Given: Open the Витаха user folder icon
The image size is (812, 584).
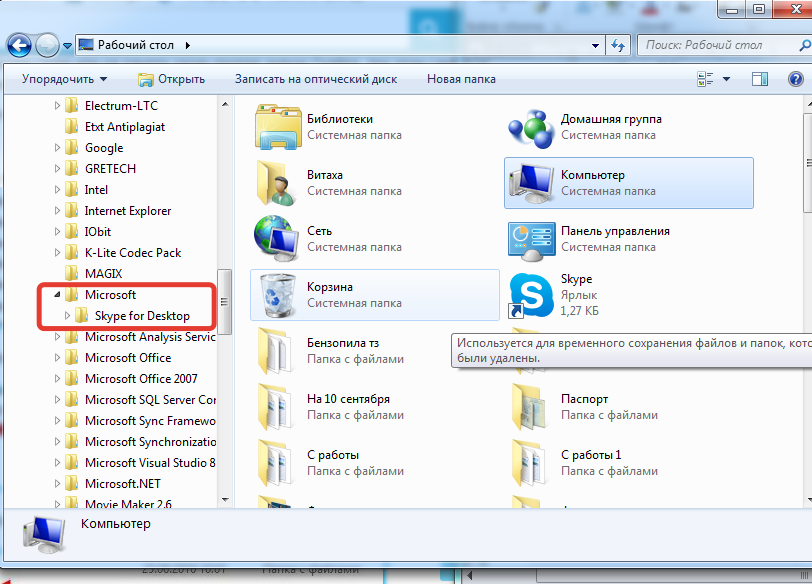Looking at the screenshot, I should (x=278, y=183).
